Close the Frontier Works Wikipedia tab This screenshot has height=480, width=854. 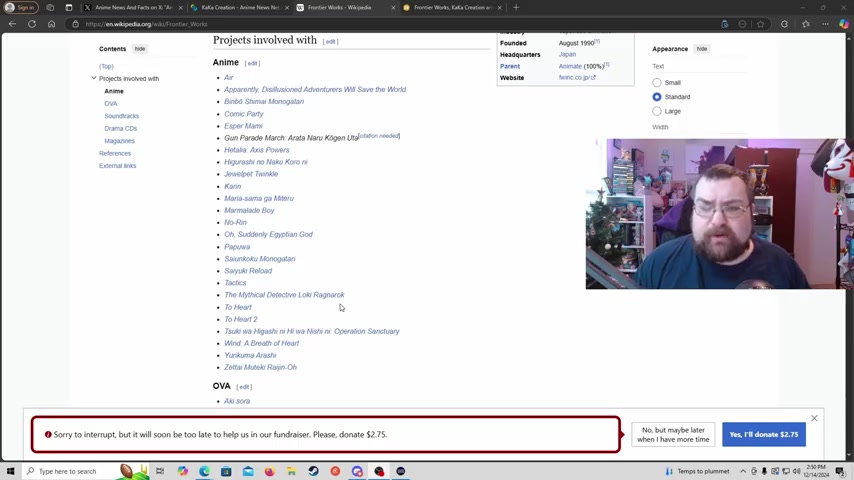pyautogui.click(x=393, y=8)
